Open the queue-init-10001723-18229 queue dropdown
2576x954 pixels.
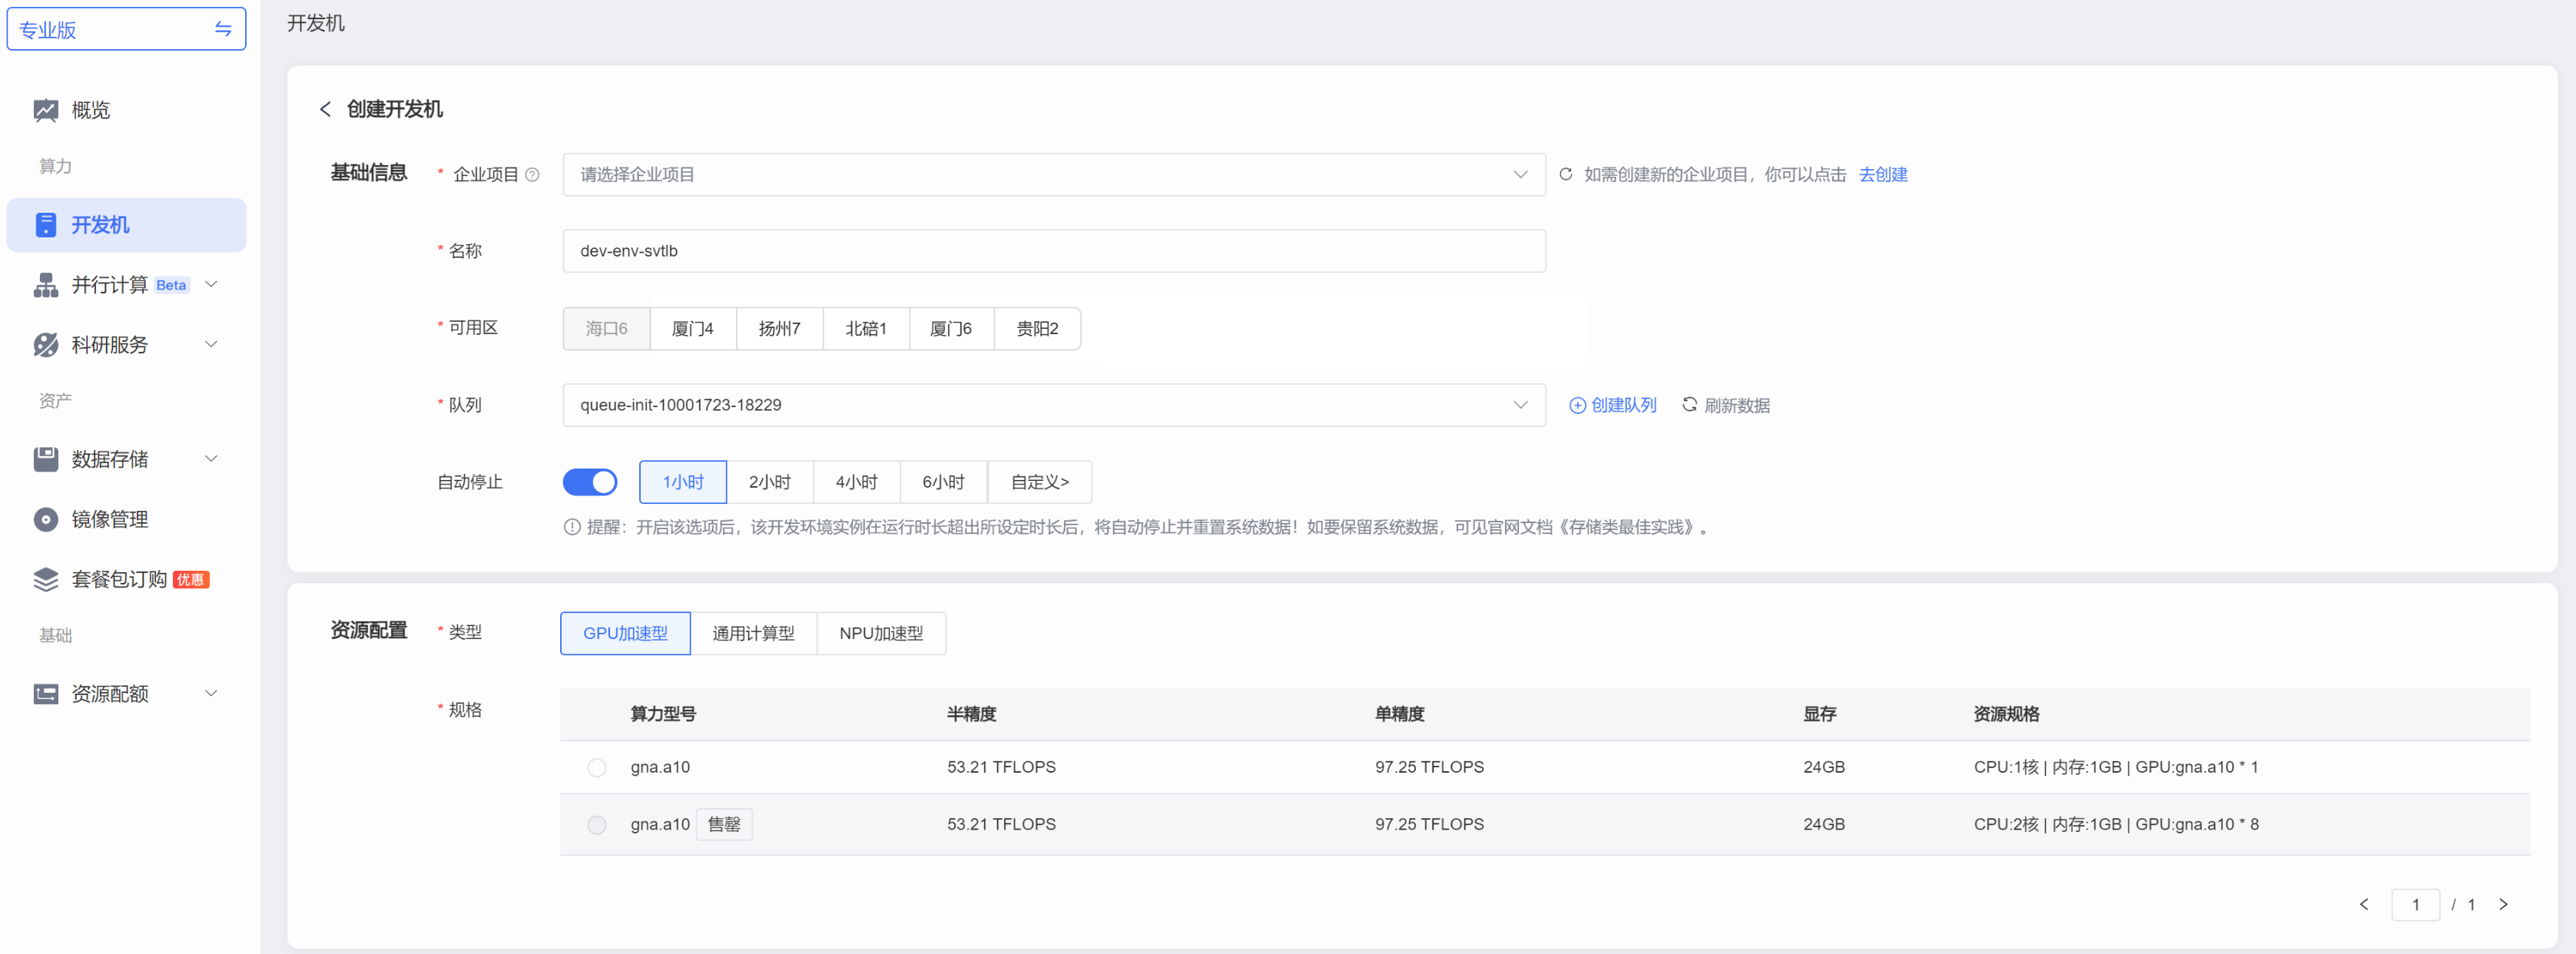(x=1054, y=405)
